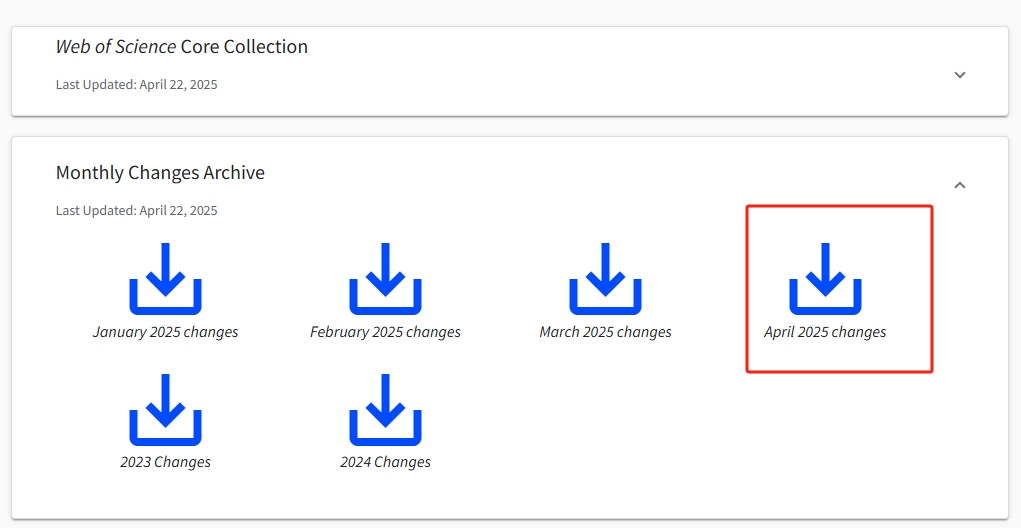Expand the Web of Science Core Collection chevron

tap(960, 75)
